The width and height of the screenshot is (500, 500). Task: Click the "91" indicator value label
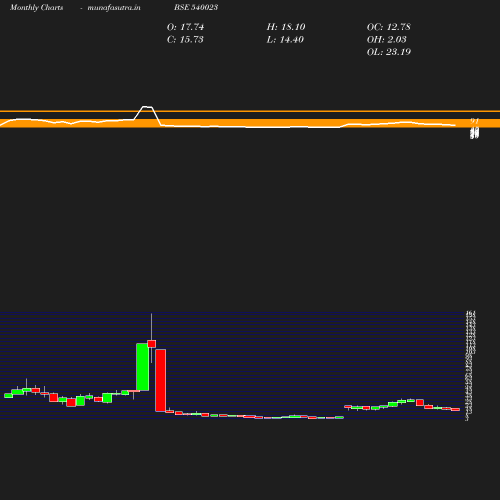pyautogui.click(x=474, y=121)
